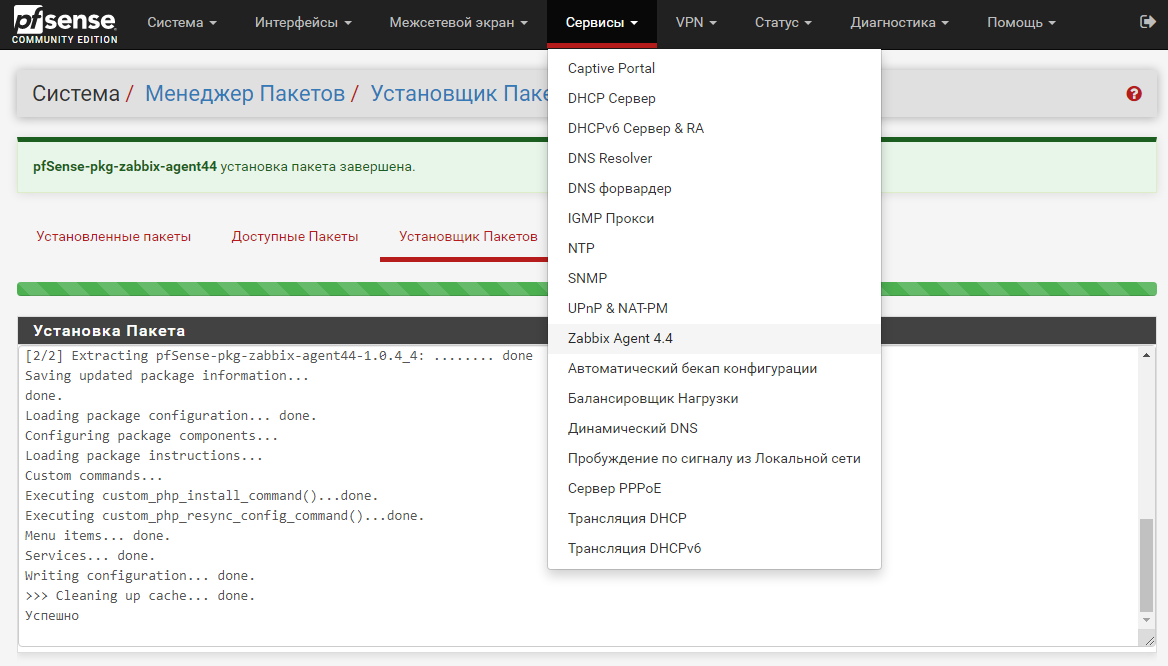Switch to Установленные пакеты tab
This screenshot has width=1168, height=666.
coord(114,236)
